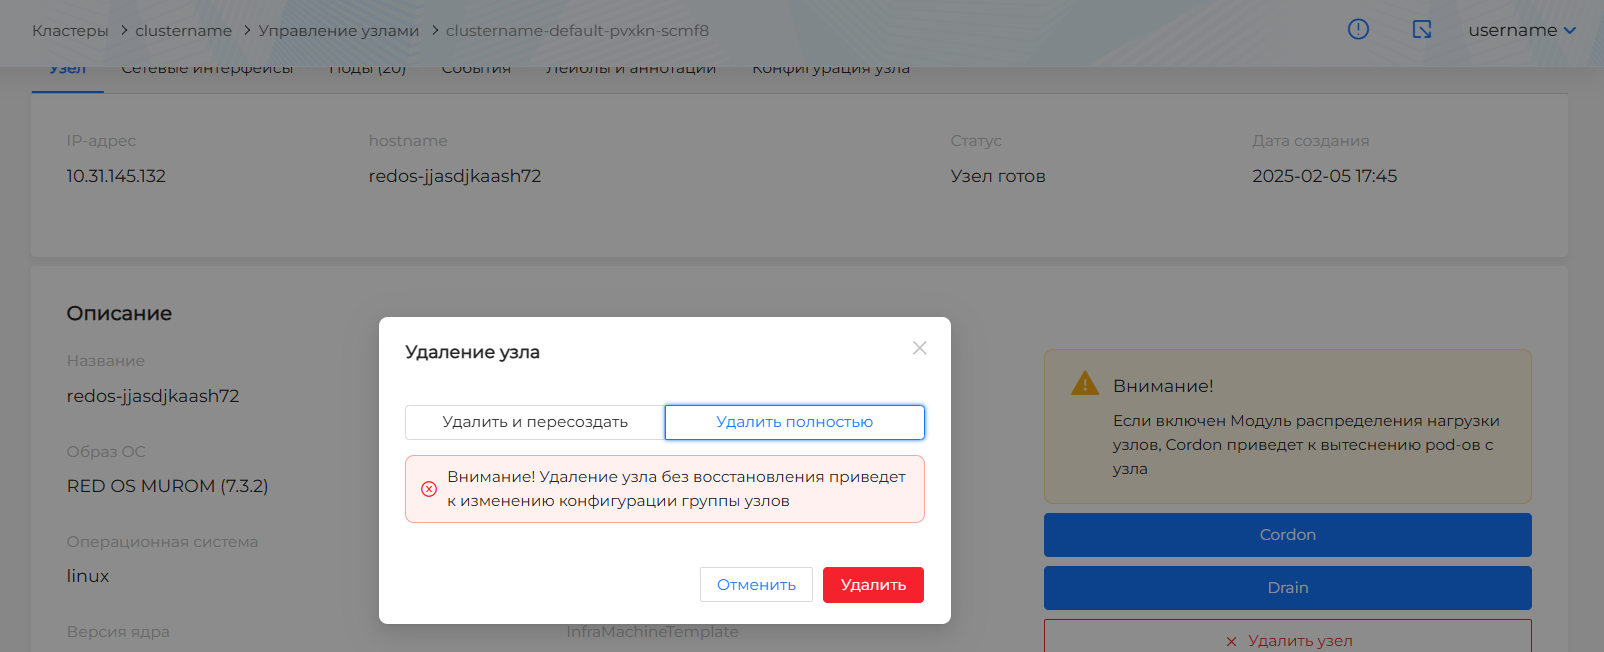Click the orange warning triangle icon
The height and width of the screenshot is (652, 1604).
[1084, 384]
